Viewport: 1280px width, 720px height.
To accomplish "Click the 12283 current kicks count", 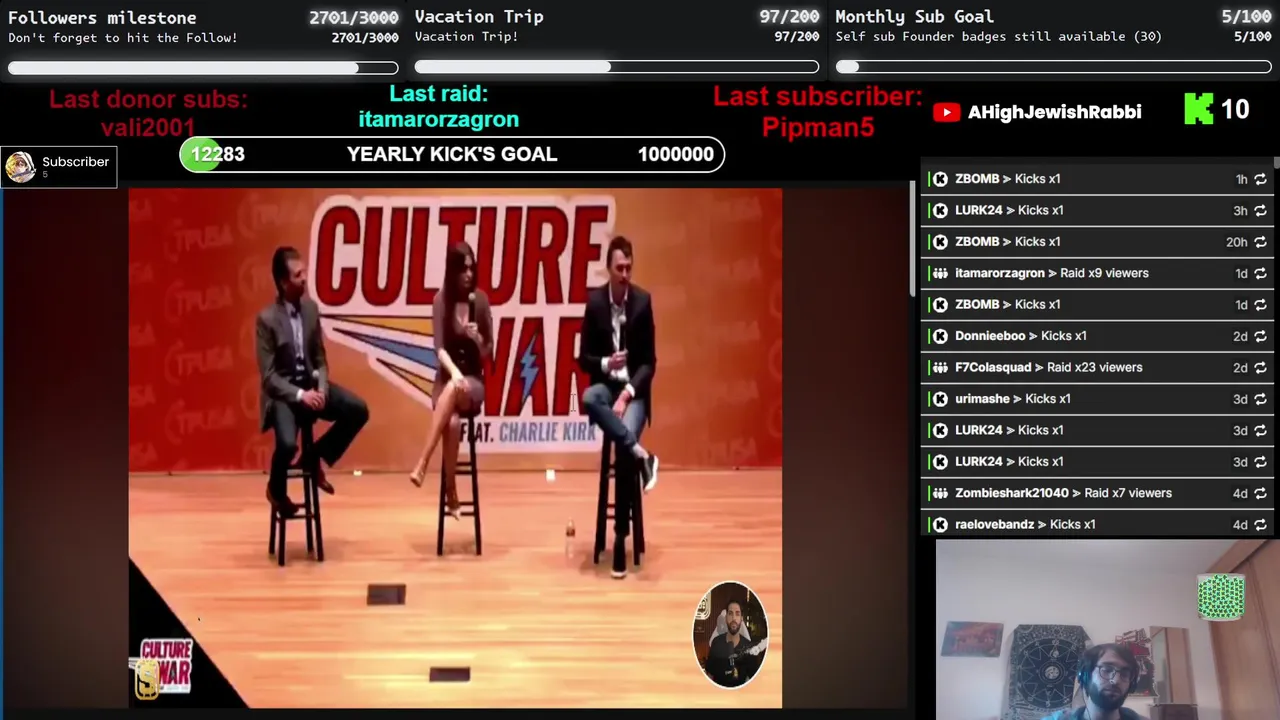I will click(x=217, y=154).
